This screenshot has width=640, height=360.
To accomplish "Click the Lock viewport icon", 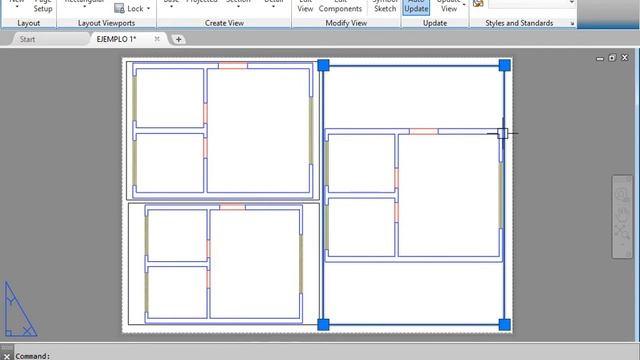I will tap(119, 8).
